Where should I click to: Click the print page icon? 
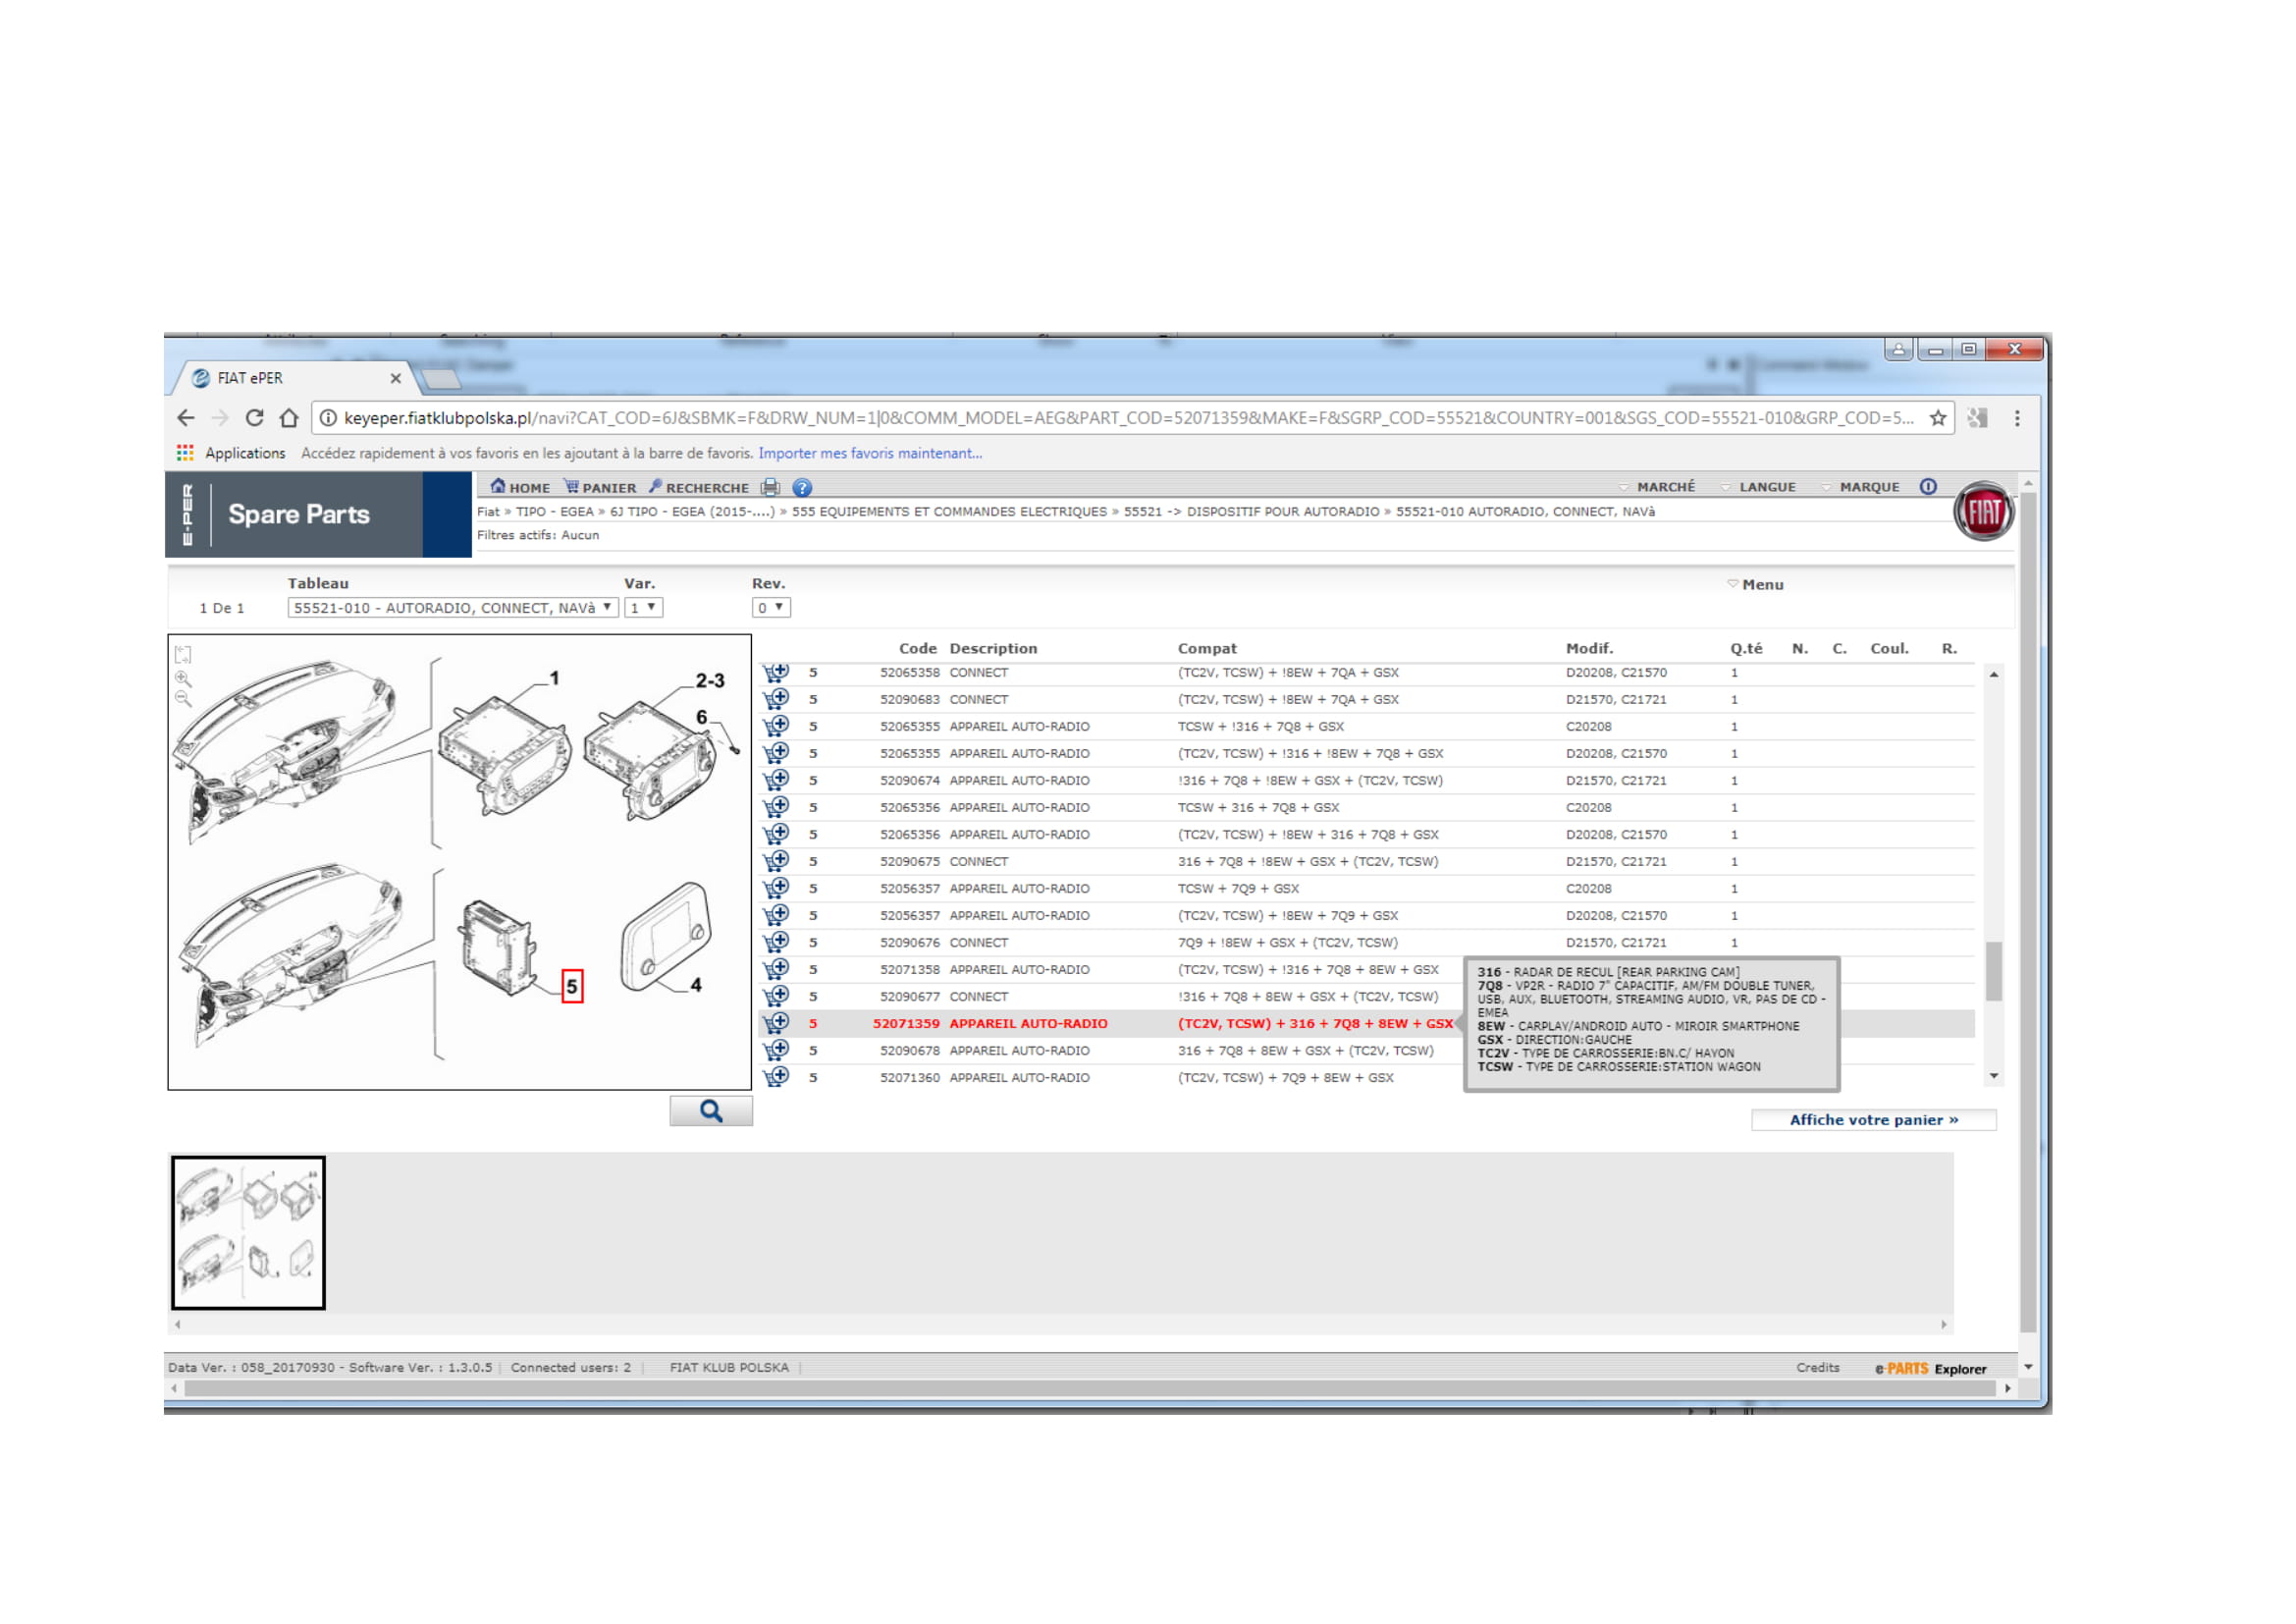[x=769, y=487]
